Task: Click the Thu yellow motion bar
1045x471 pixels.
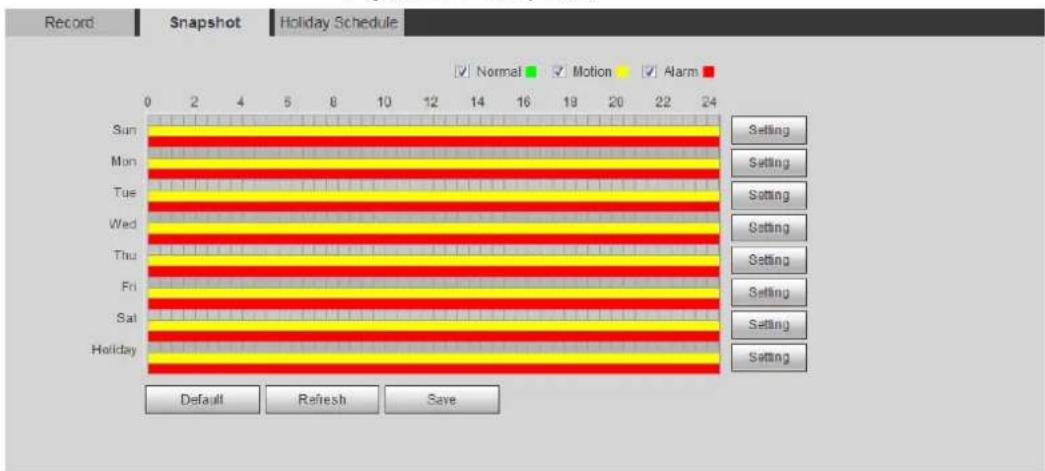Action: point(433,261)
